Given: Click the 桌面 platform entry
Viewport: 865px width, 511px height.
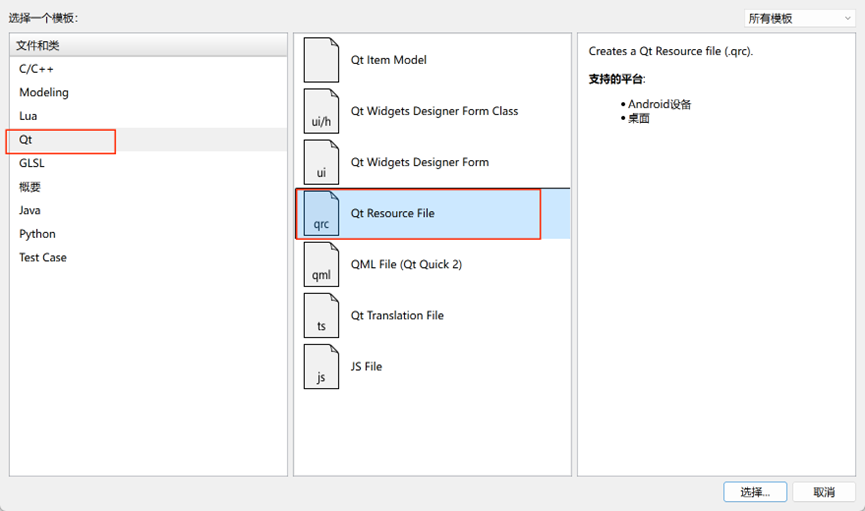Looking at the screenshot, I should click(x=638, y=118).
